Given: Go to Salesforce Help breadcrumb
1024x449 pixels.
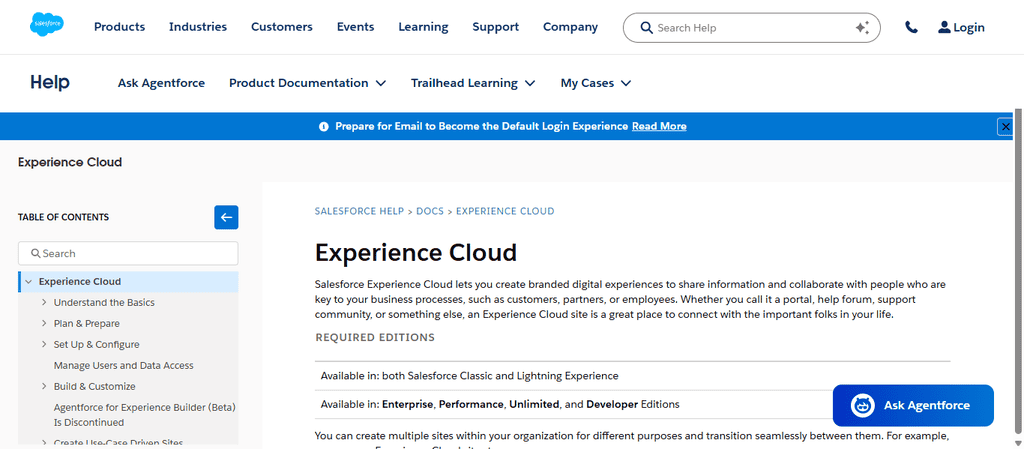Looking at the screenshot, I should pyautogui.click(x=359, y=211).
